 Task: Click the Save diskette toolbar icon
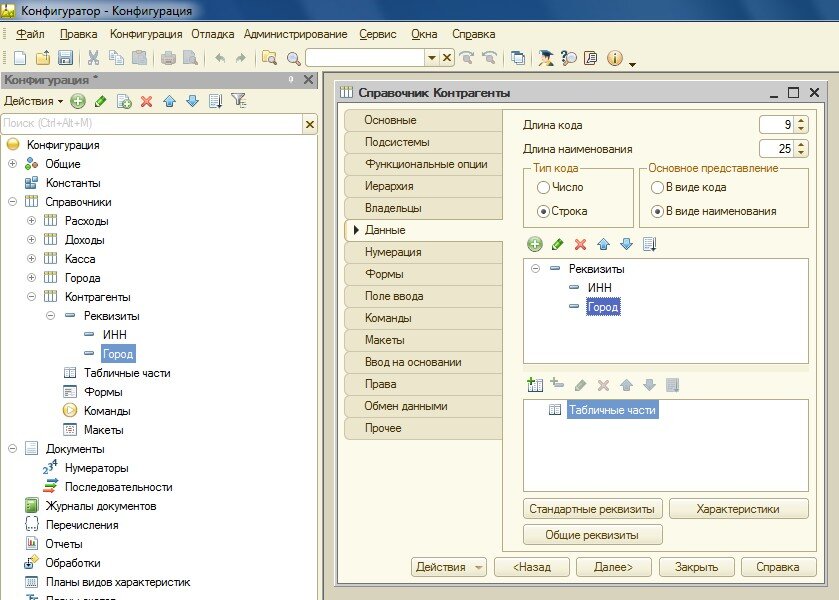(x=65, y=58)
